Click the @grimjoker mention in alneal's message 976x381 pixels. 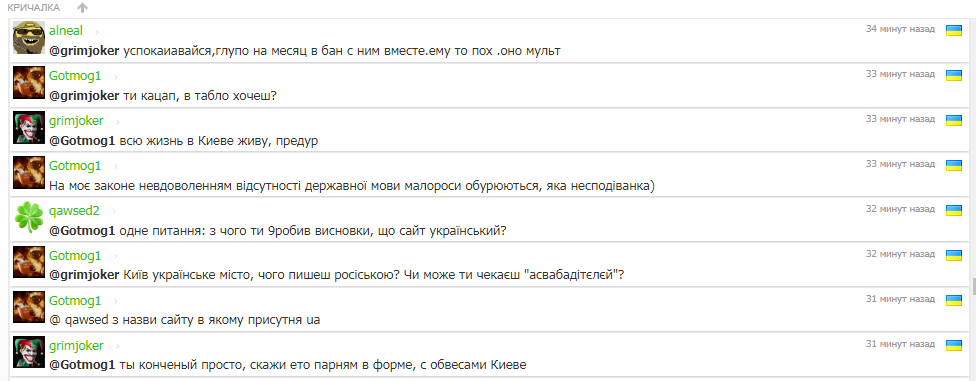[x=84, y=51]
